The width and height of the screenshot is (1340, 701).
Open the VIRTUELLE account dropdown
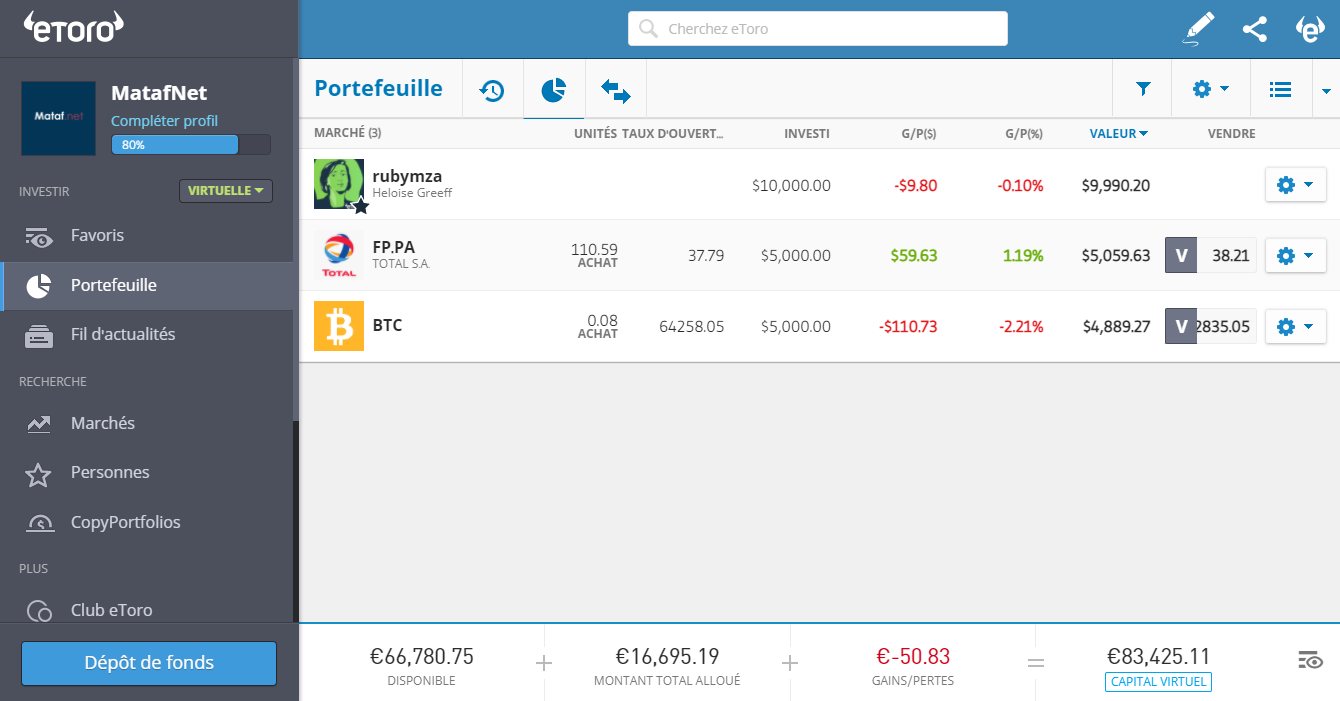(226, 191)
